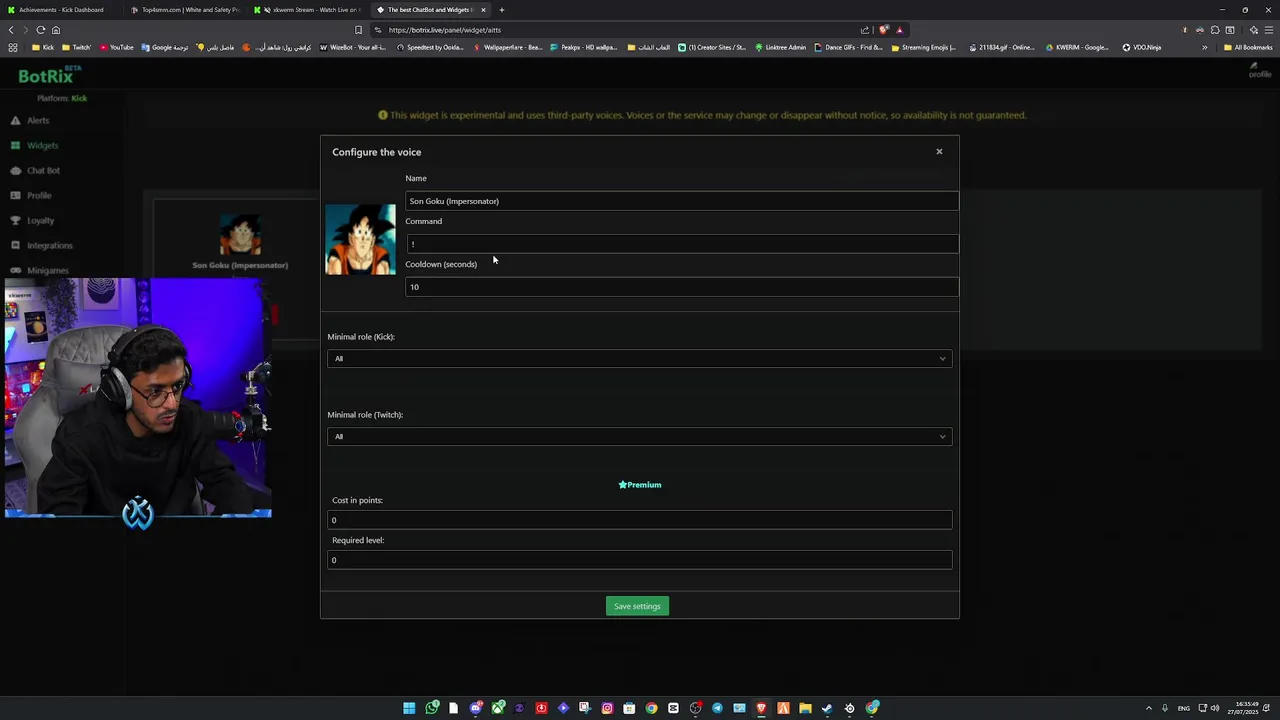Click the Brave shields icon in address bar

[883, 30]
